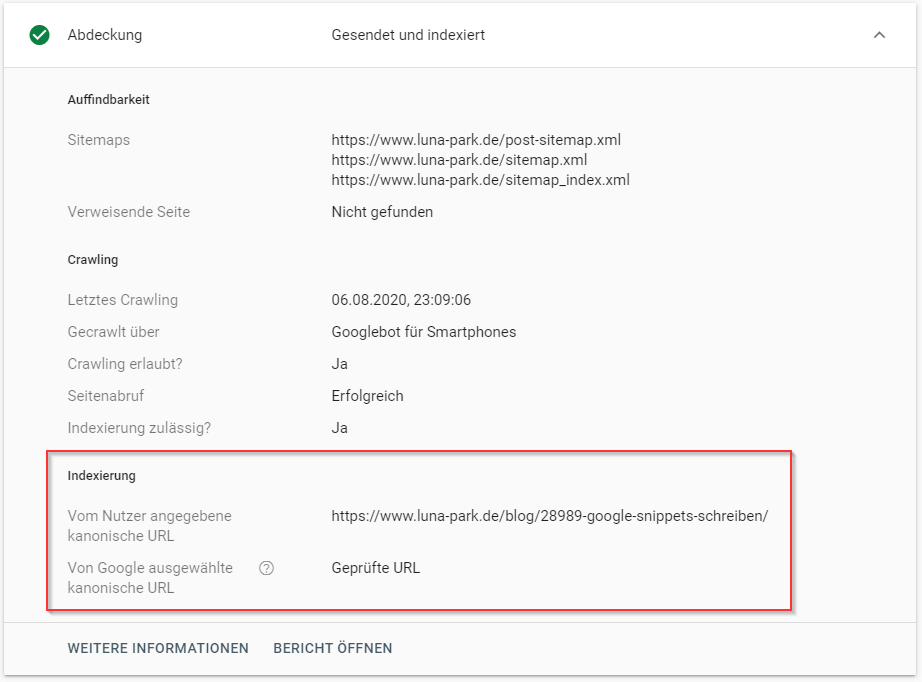
Task: Click the Auffindbarkeit heading
Action: click(x=108, y=99)
